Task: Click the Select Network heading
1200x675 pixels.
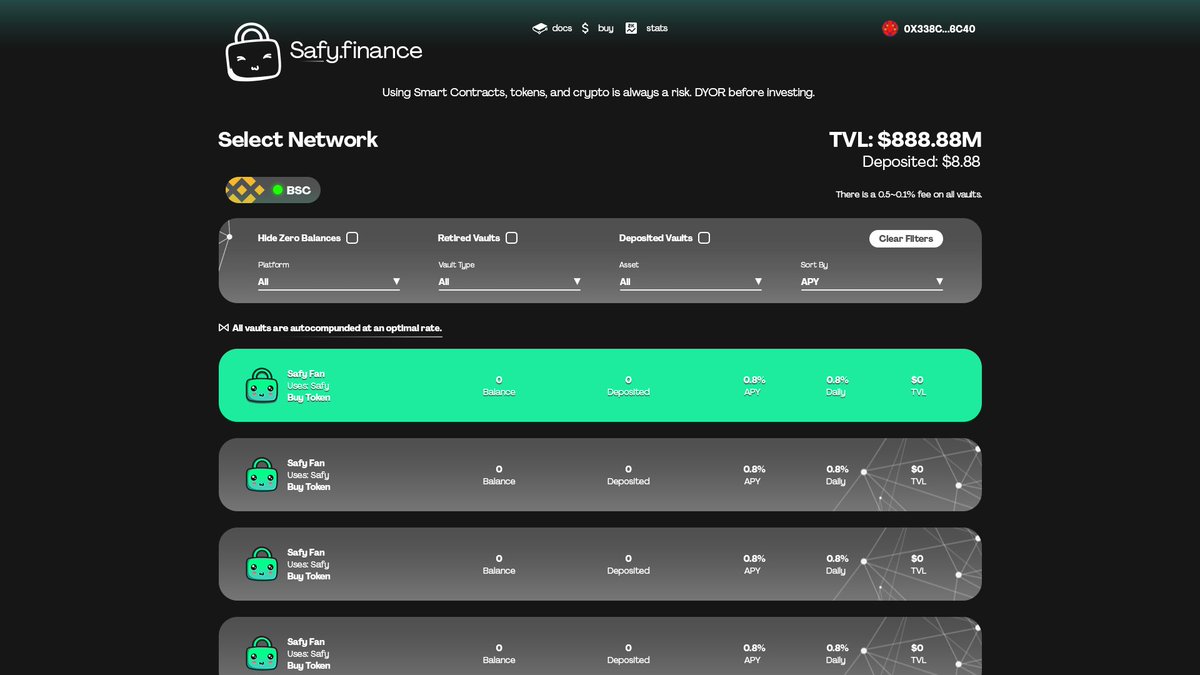Action: pos(298,140)
